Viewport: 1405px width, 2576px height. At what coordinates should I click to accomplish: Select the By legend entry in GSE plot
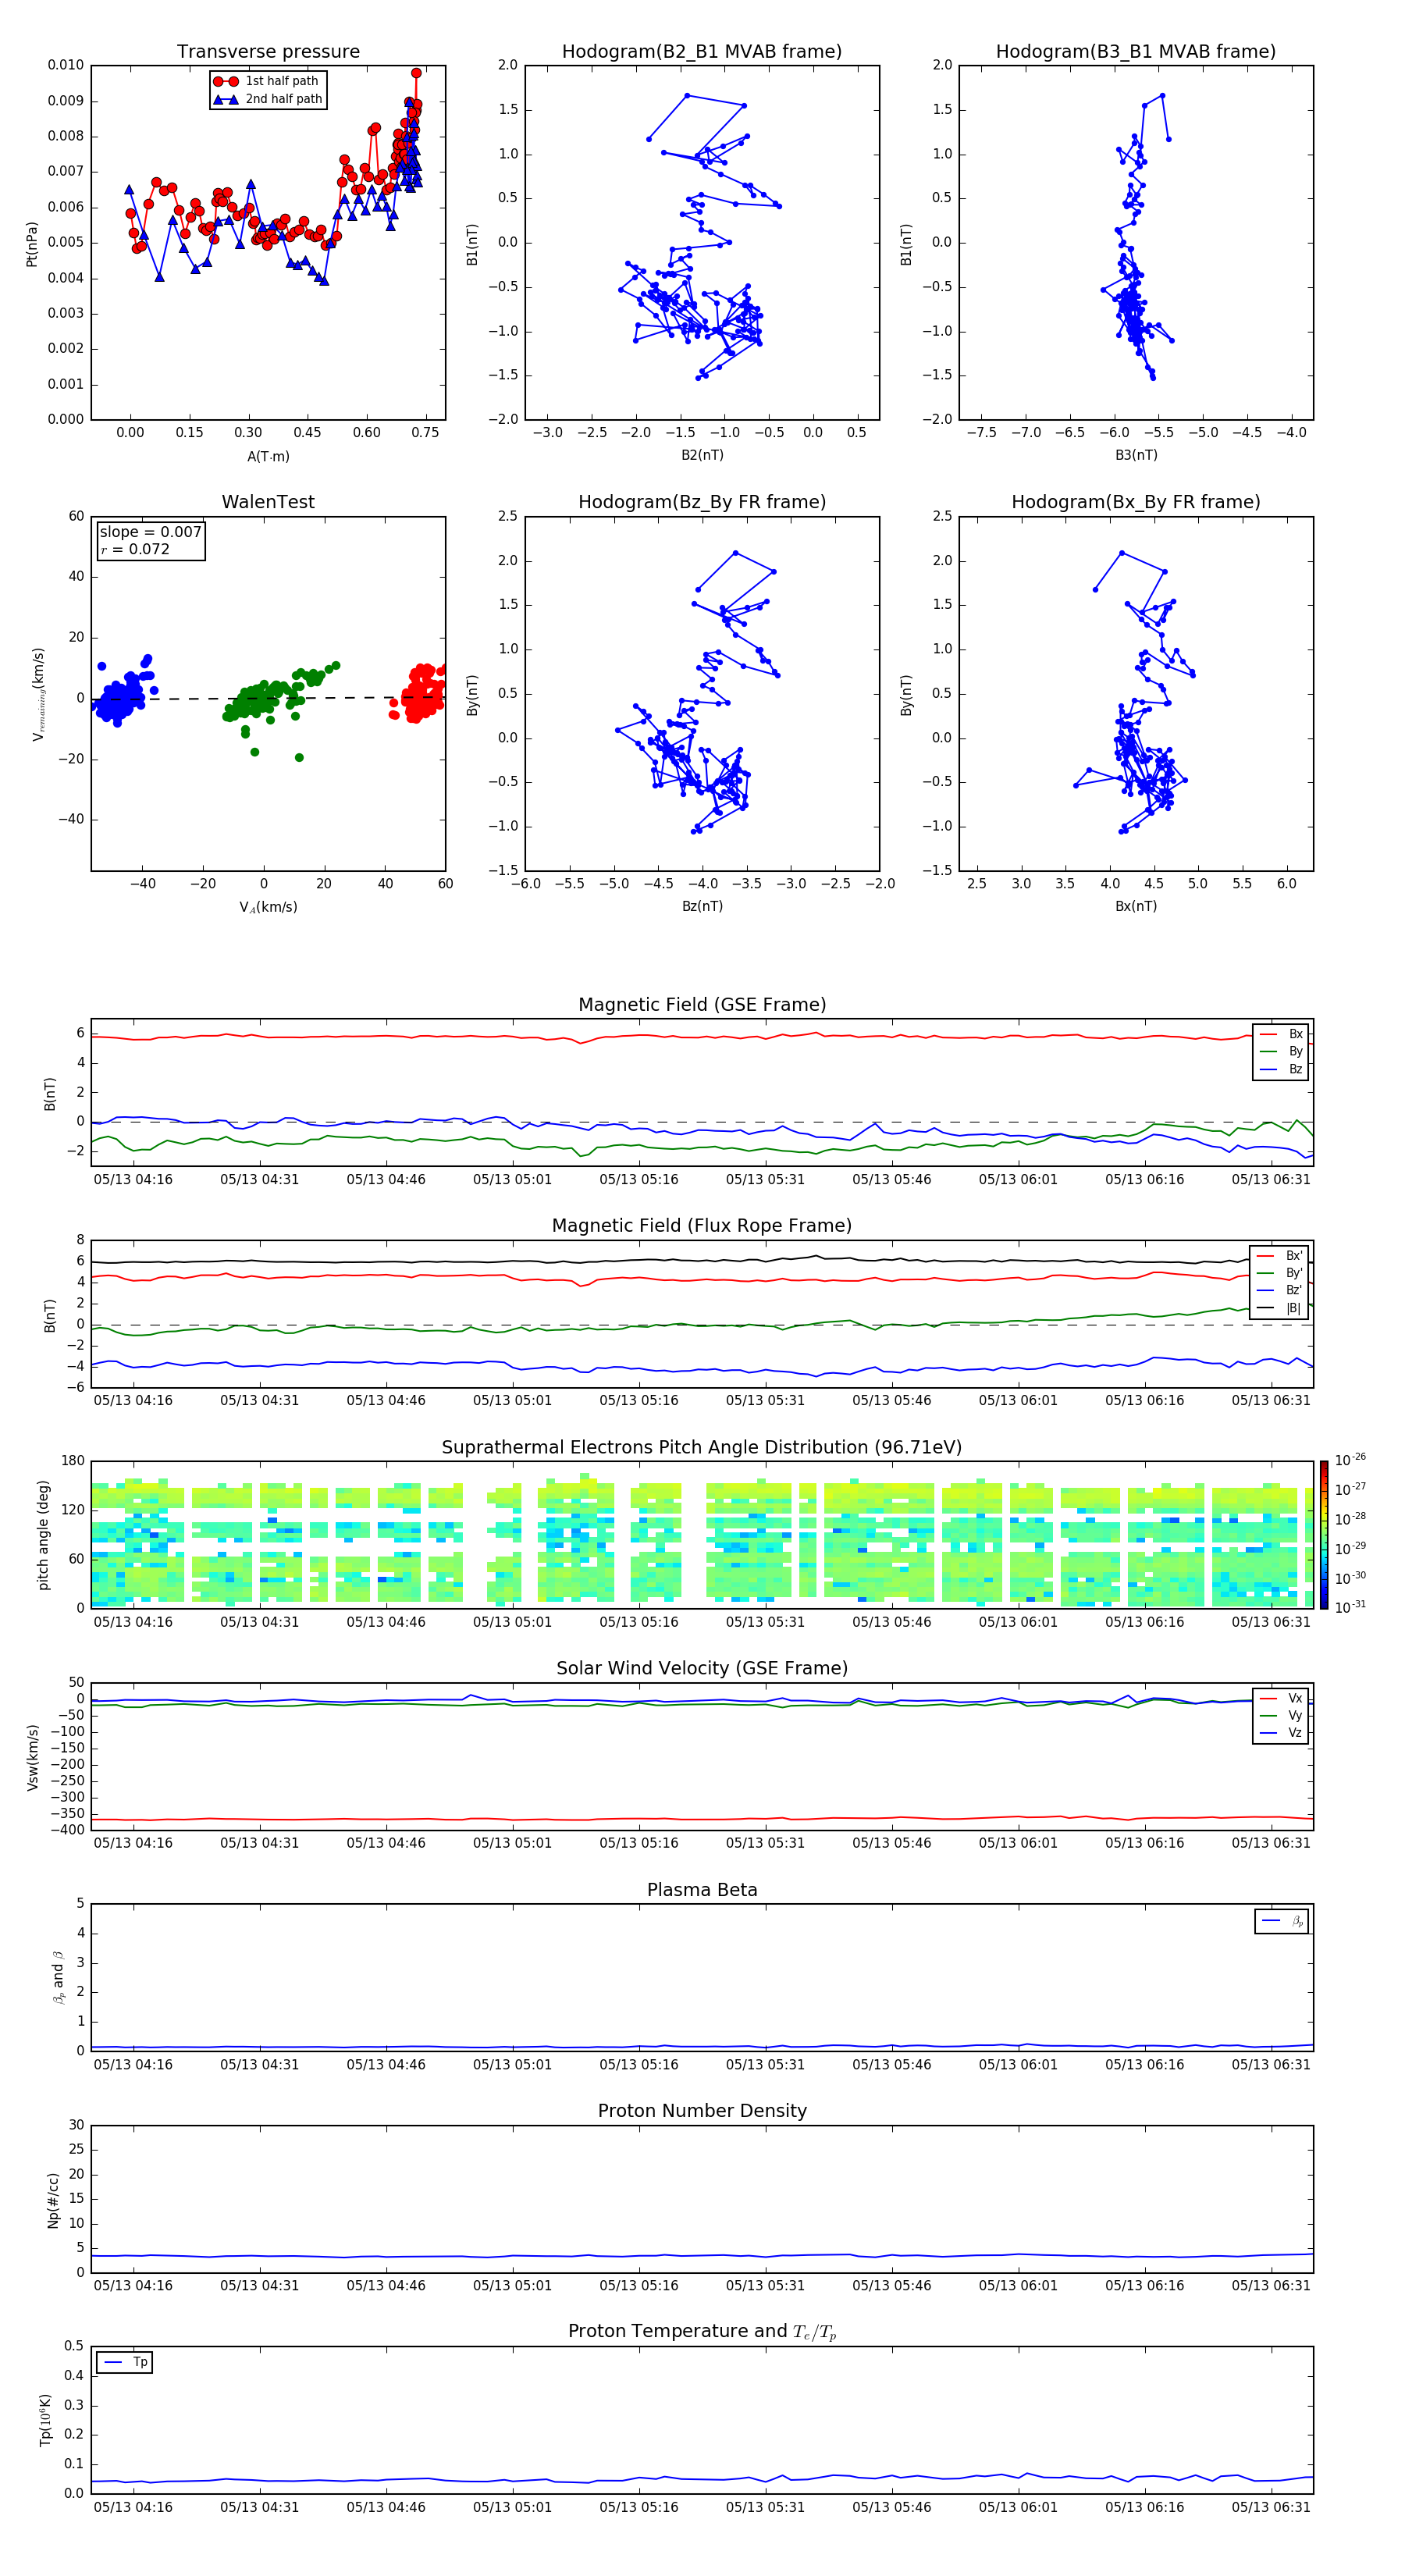pyautogui.click(x=1281, y=1051)
